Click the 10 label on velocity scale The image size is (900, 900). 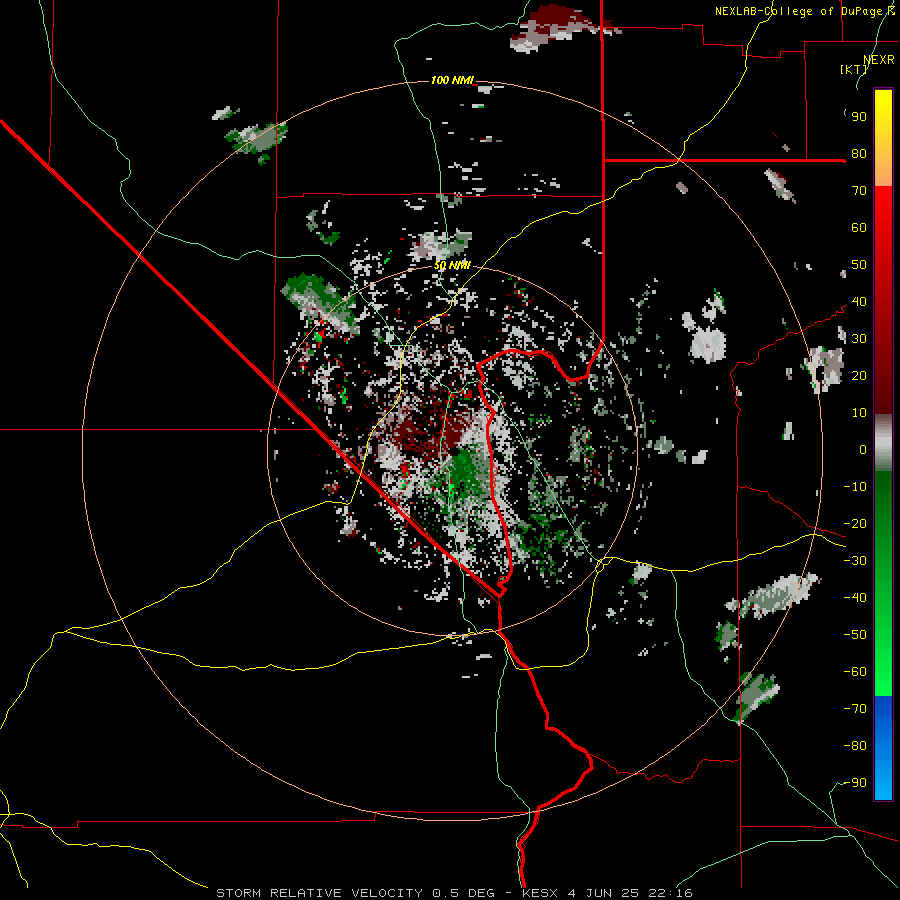(859, 413)
